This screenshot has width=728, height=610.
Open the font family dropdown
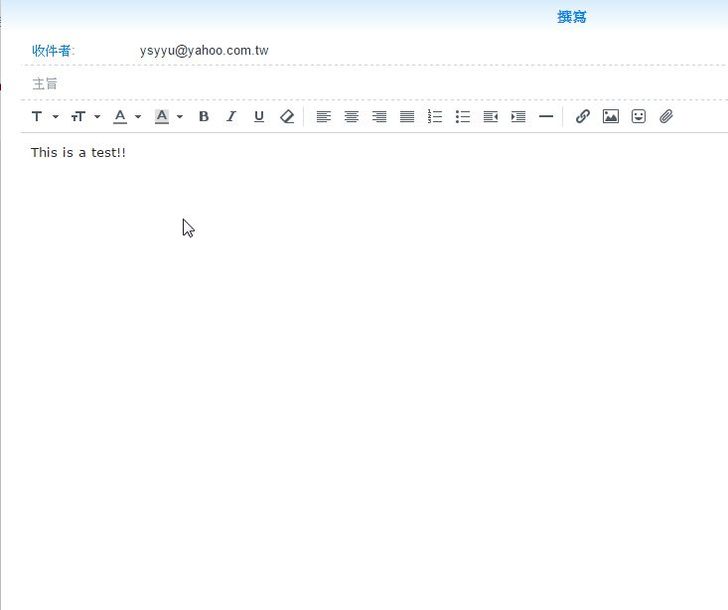click(44, 116)
